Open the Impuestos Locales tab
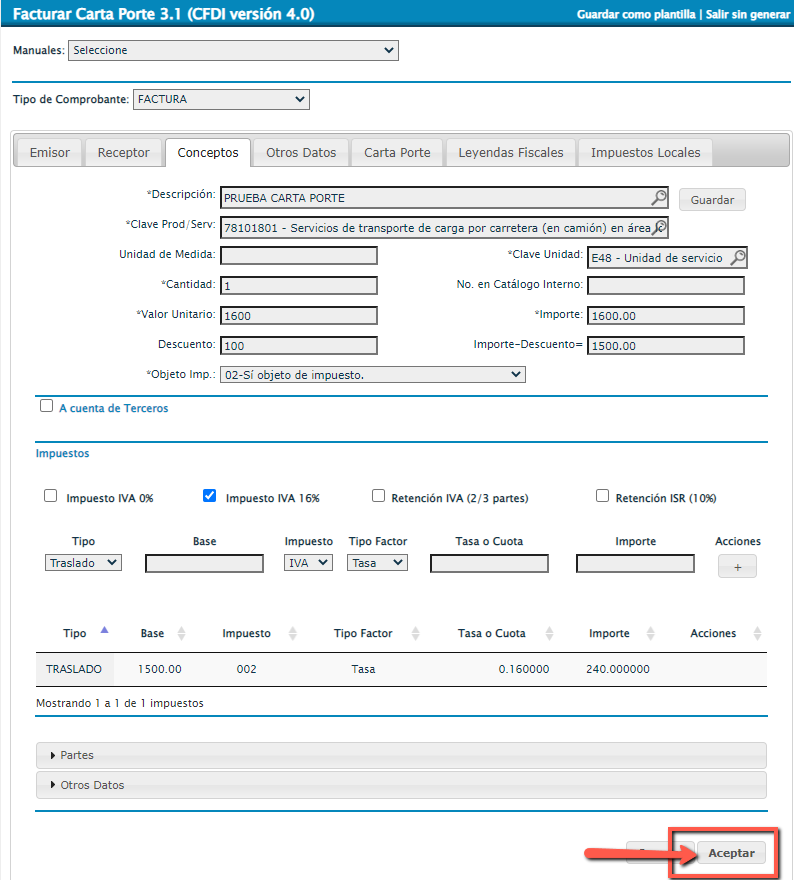The height and width of the screenshot is (880, 794). 645,153
